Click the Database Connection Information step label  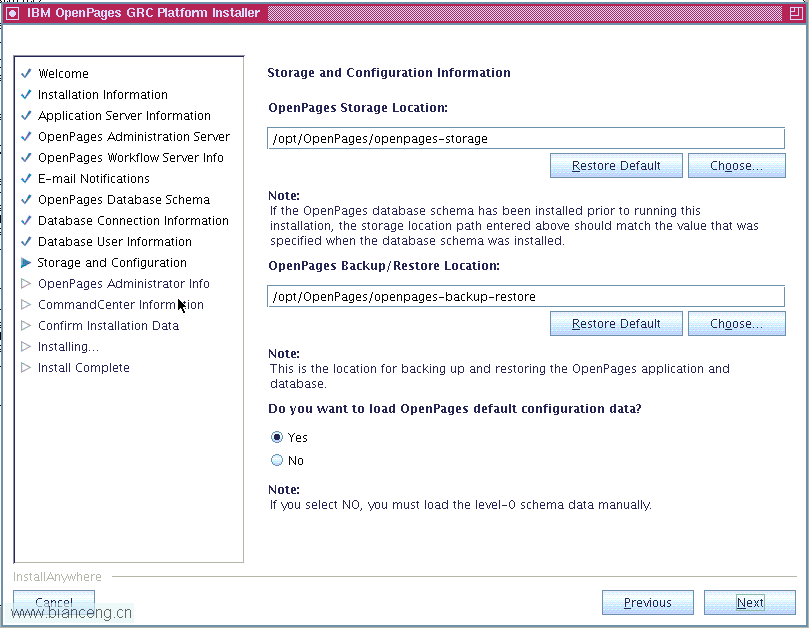click(133, 220)
